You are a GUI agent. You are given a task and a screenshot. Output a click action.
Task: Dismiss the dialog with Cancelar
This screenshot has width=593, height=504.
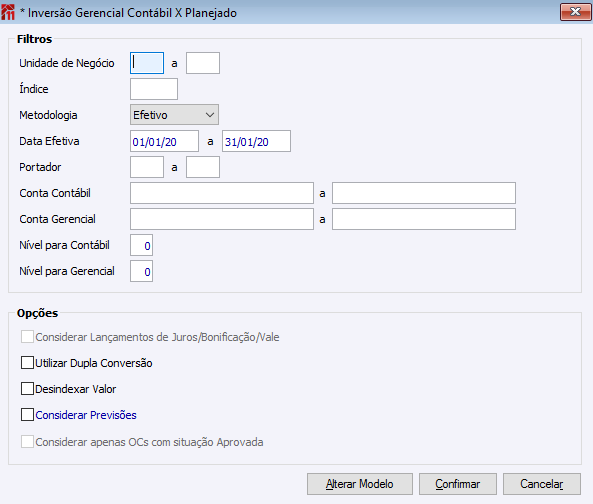click(542, 484)
